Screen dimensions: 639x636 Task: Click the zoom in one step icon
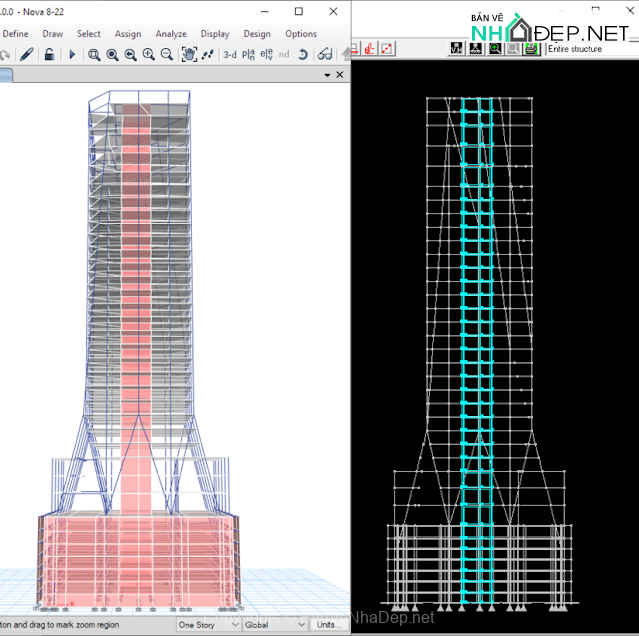pyautogui.click(x=149, y=54)
